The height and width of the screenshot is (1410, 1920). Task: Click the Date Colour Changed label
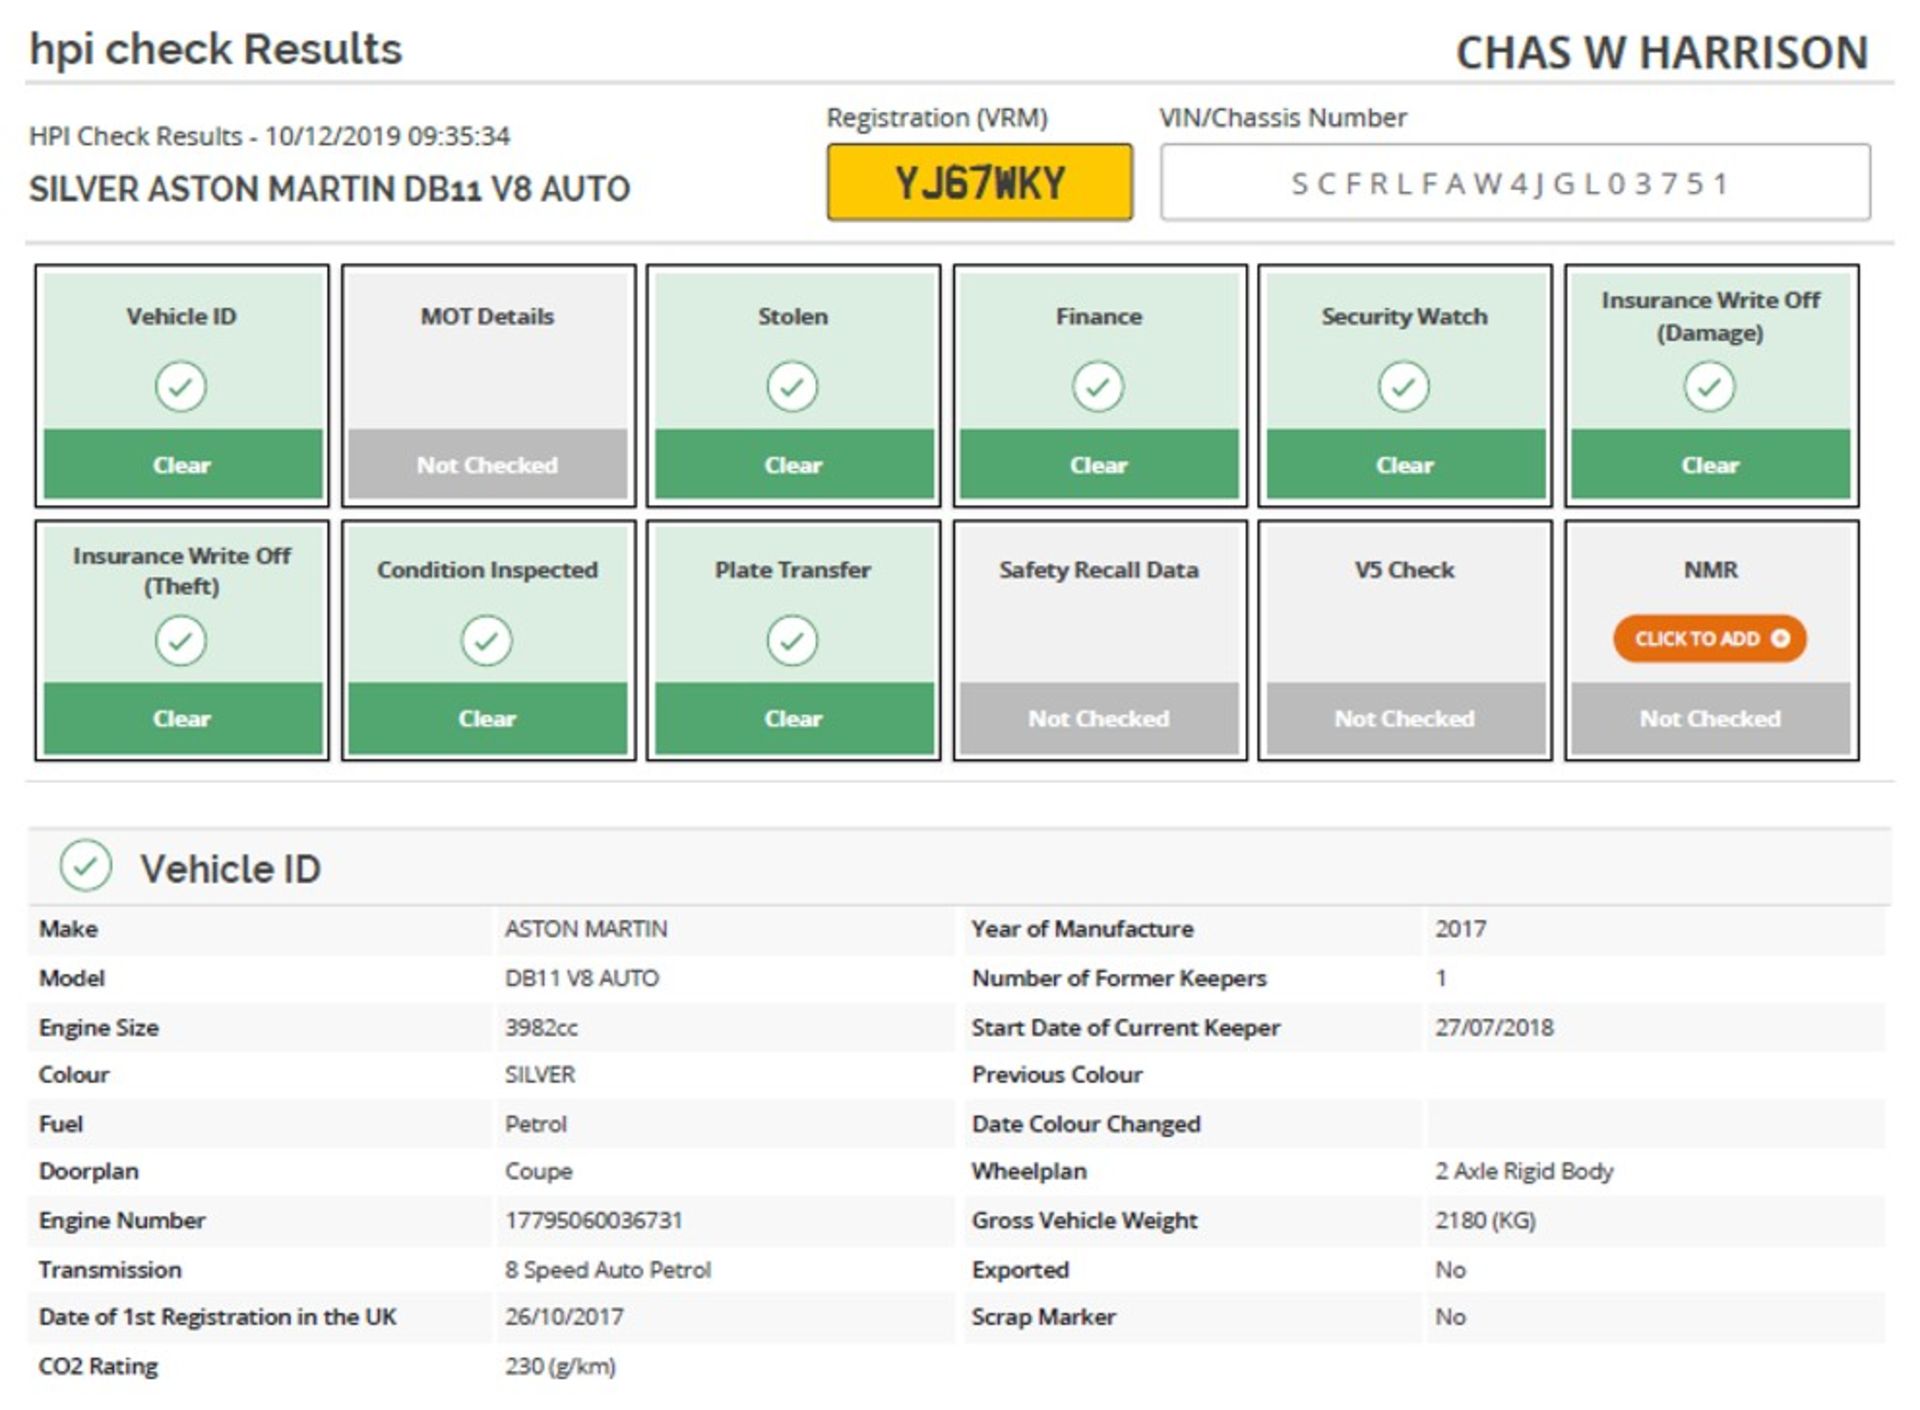(1086, 1124)
